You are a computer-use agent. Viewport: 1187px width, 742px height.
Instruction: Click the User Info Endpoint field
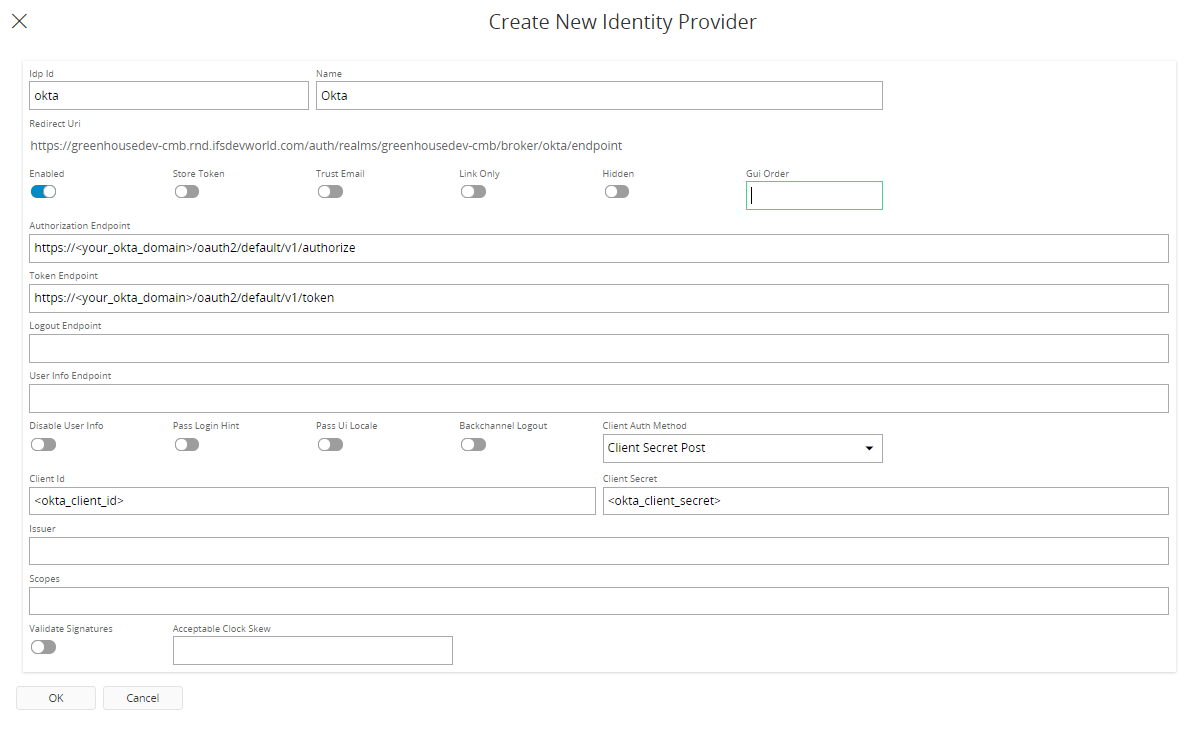(x=599, y=398)
